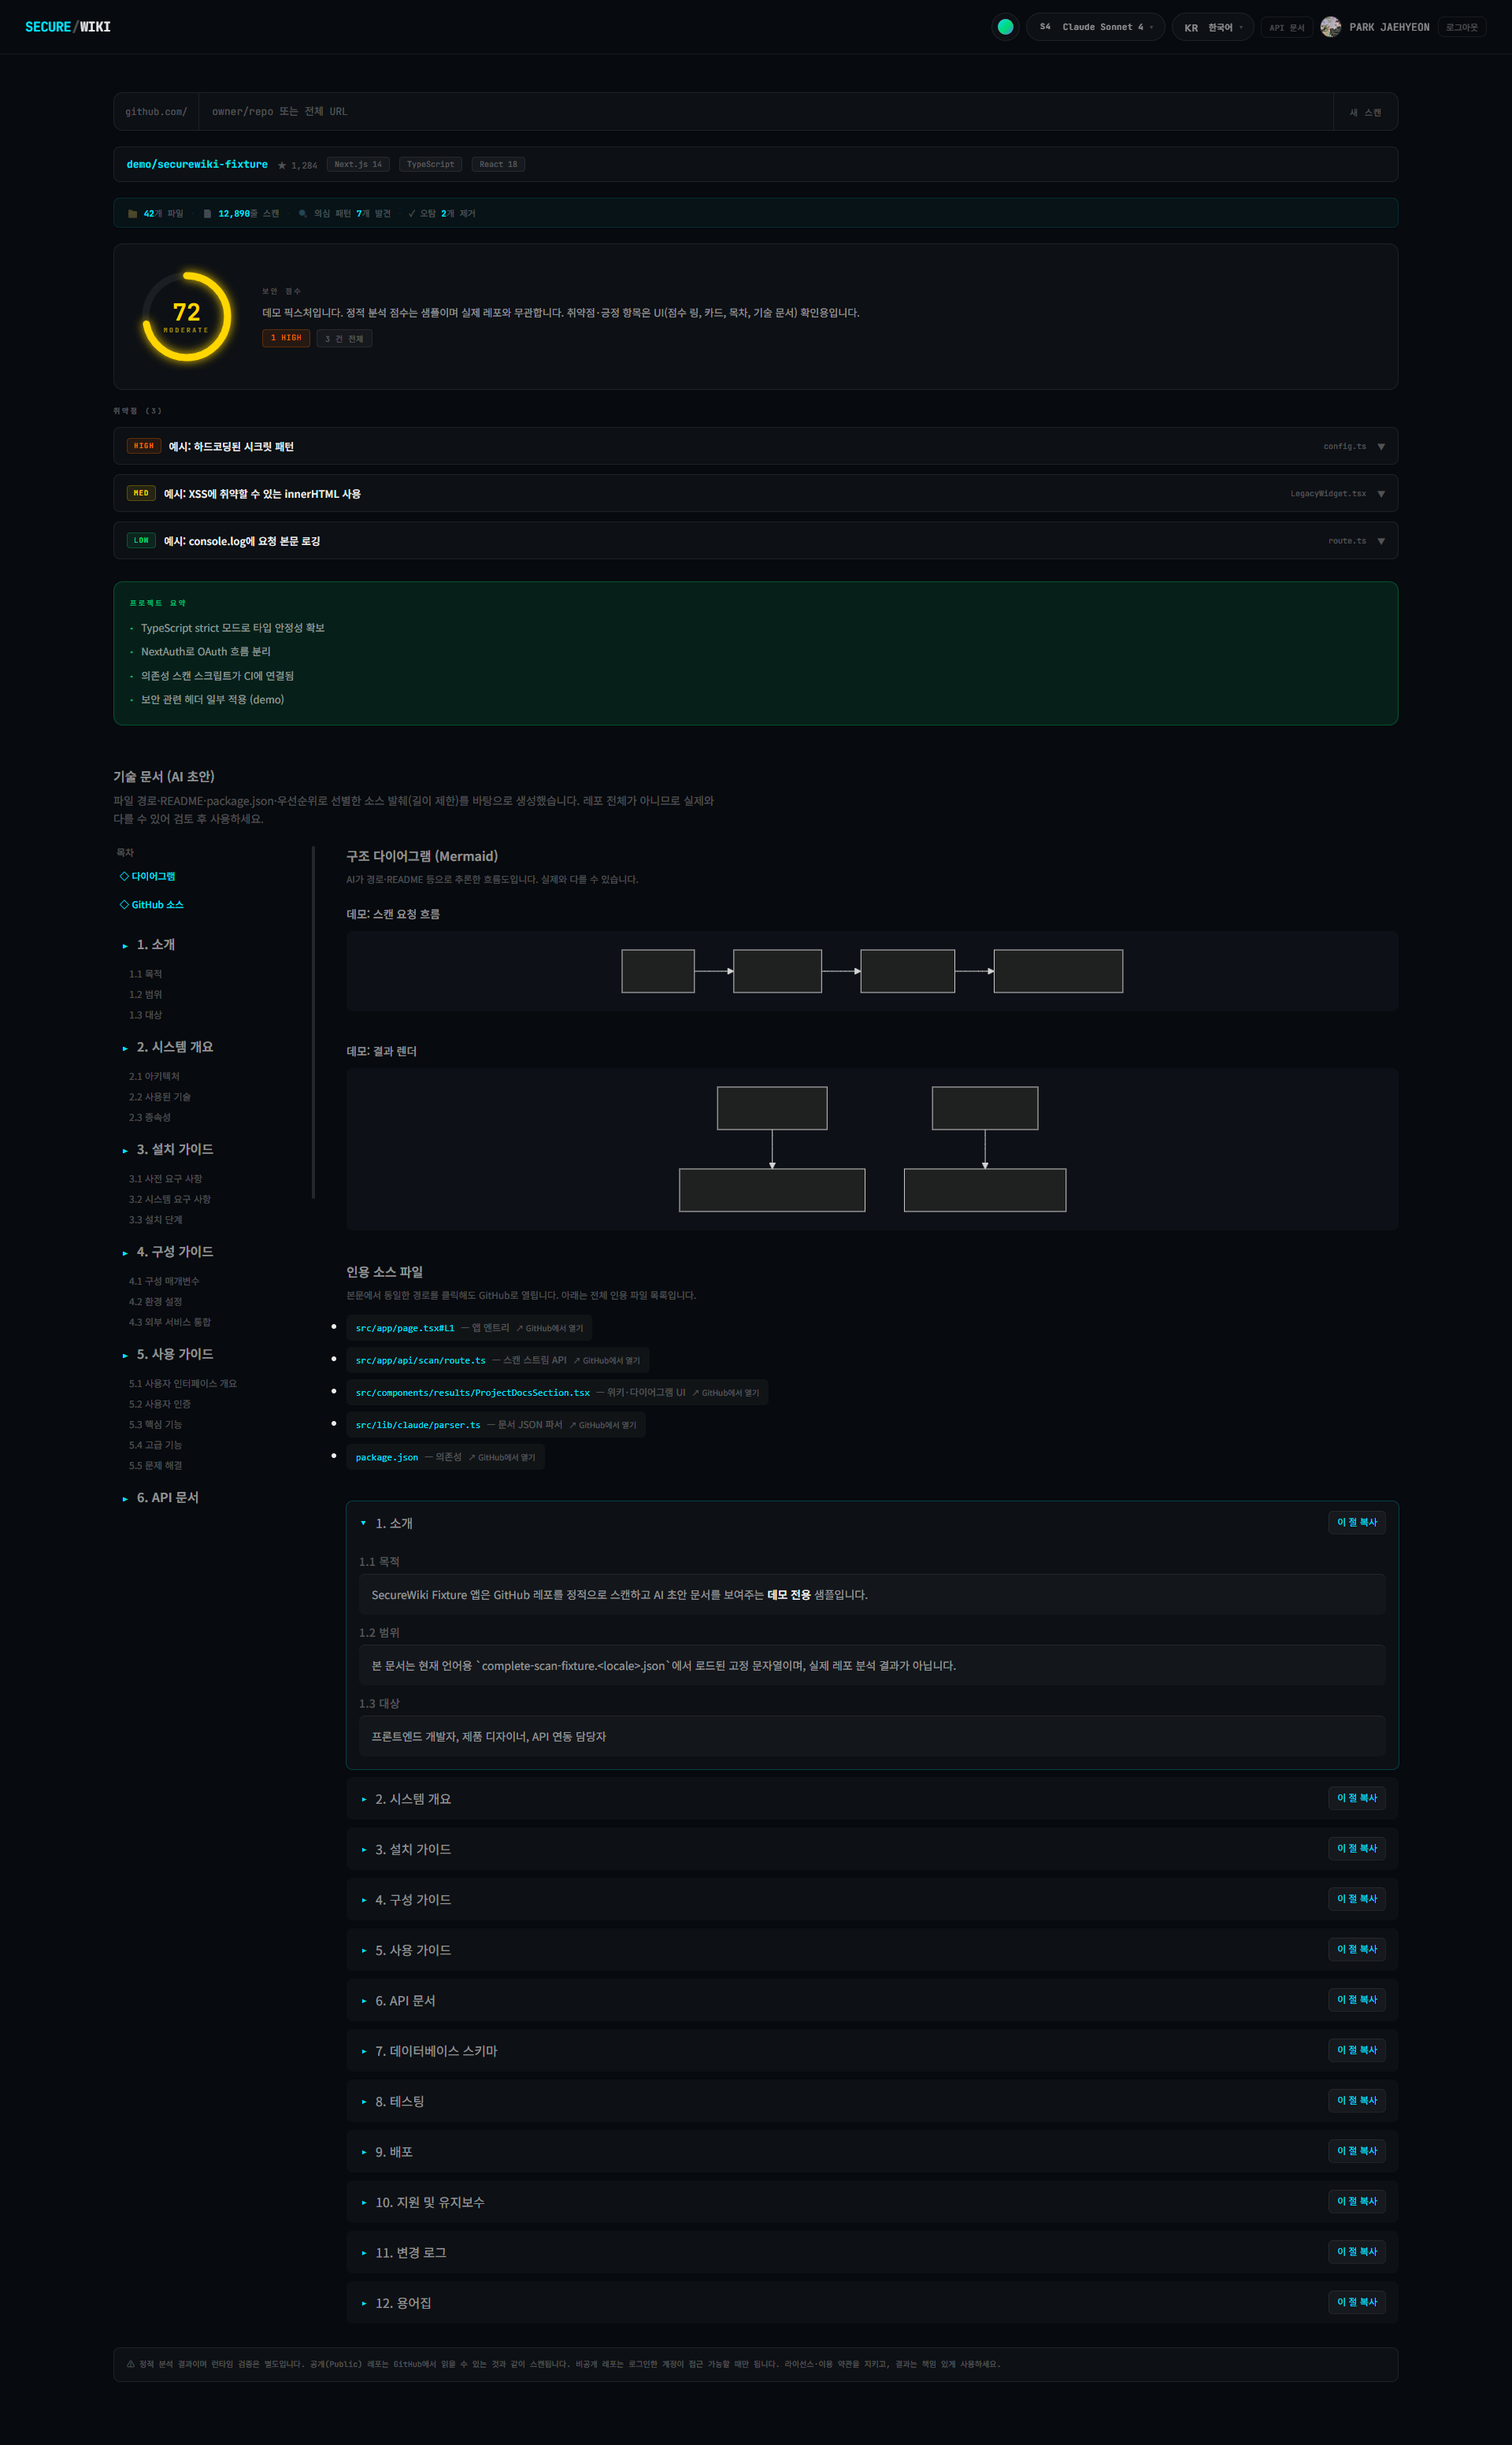Click the magnifier icon beside 의심 패턴

click(302, 213)
